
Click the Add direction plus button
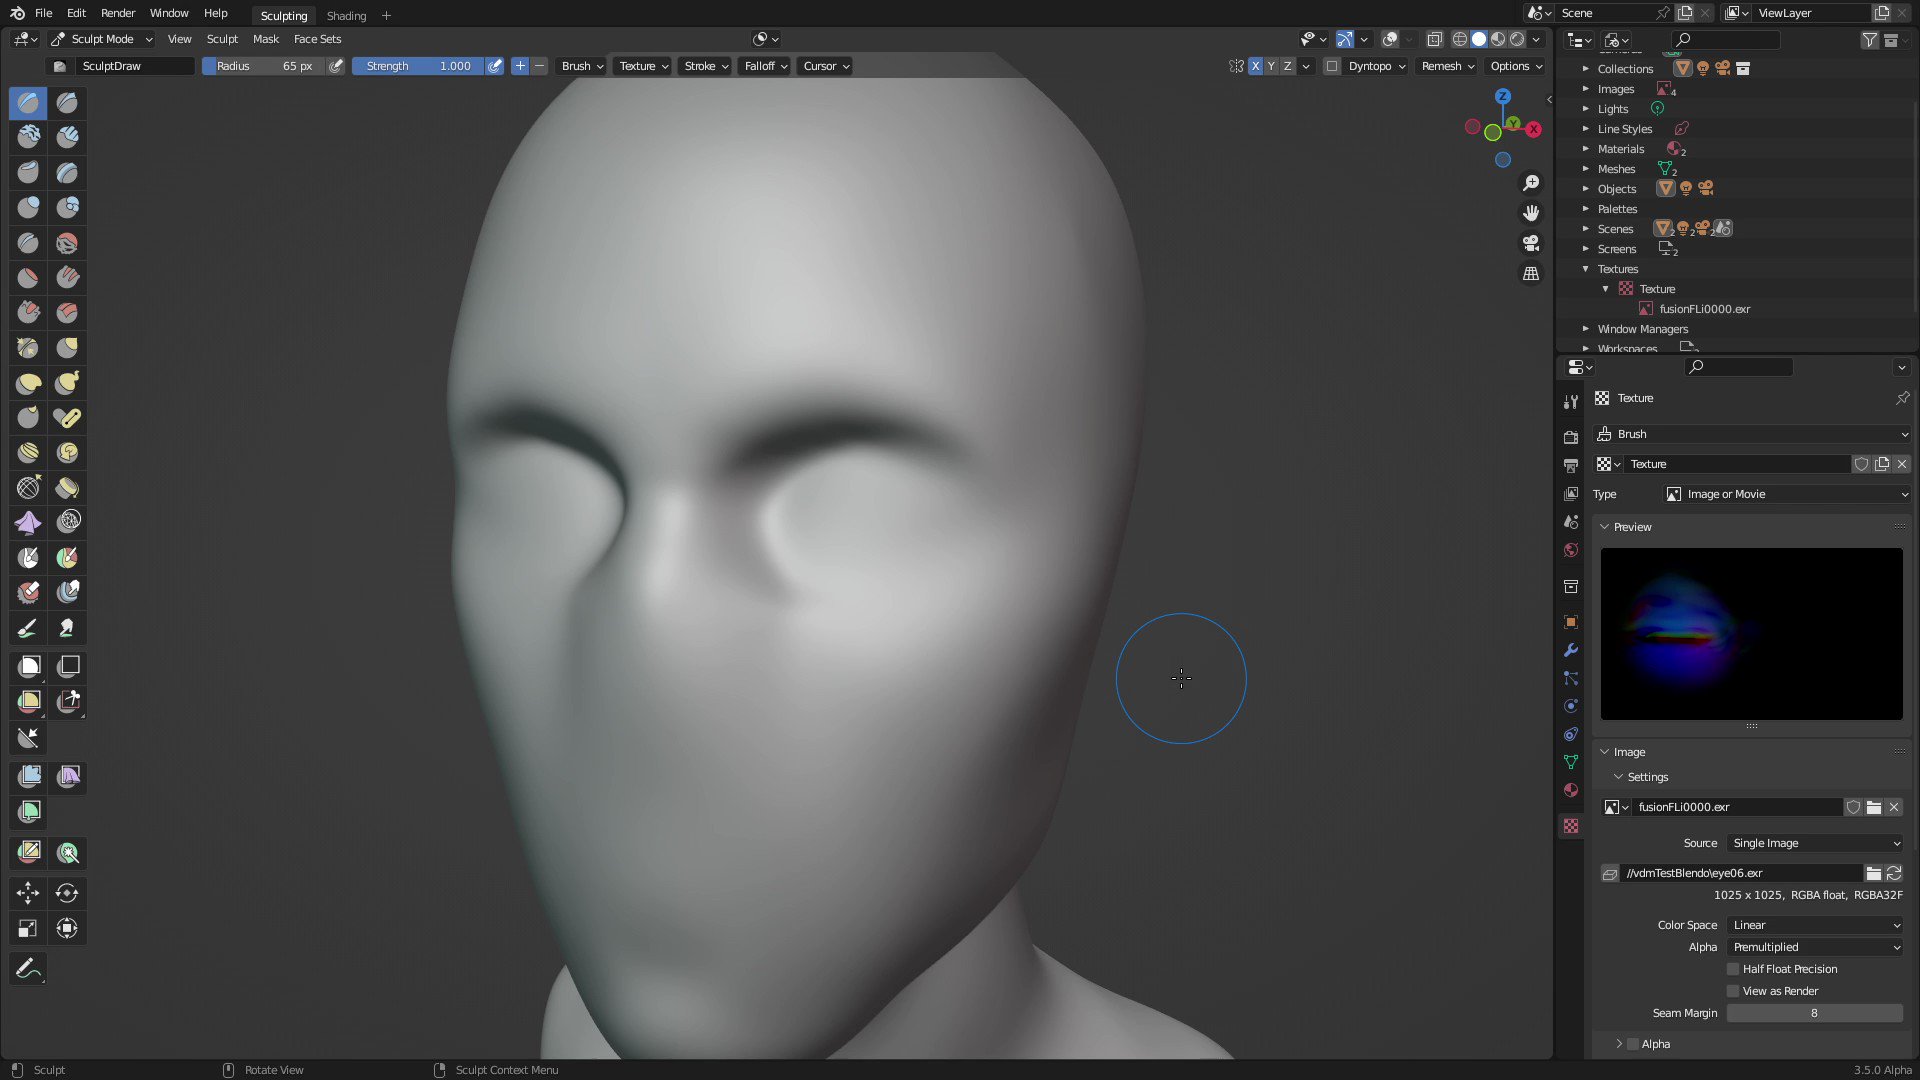click(520, 66)
